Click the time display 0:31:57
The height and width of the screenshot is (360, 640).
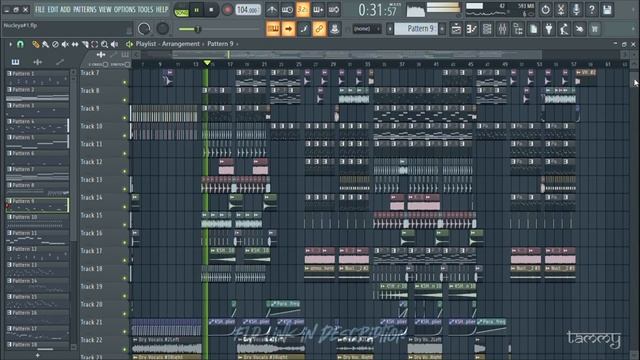(x=377, y=10)
